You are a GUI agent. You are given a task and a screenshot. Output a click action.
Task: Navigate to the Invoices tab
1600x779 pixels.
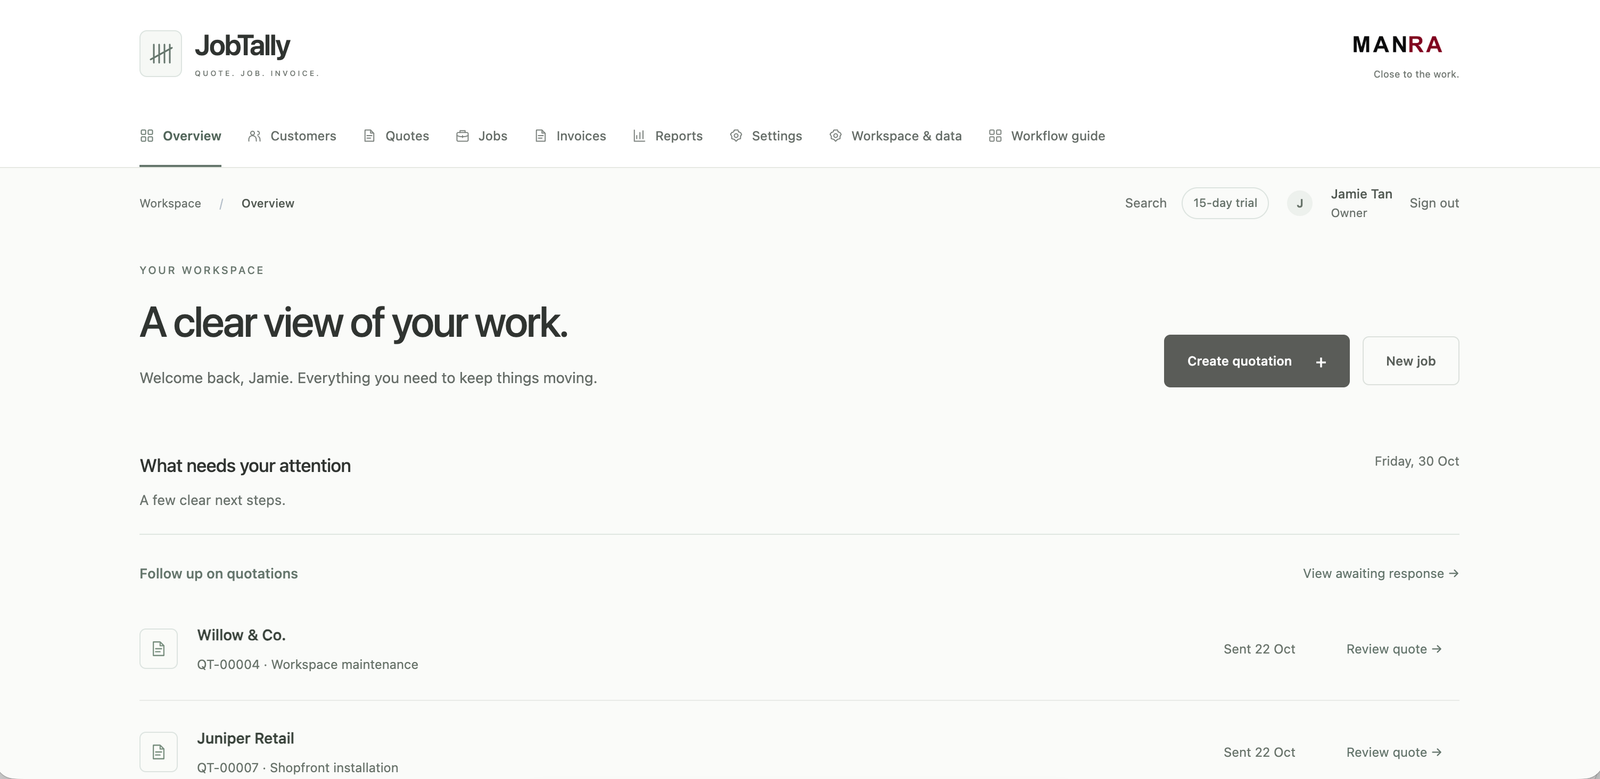click(570, 136)
